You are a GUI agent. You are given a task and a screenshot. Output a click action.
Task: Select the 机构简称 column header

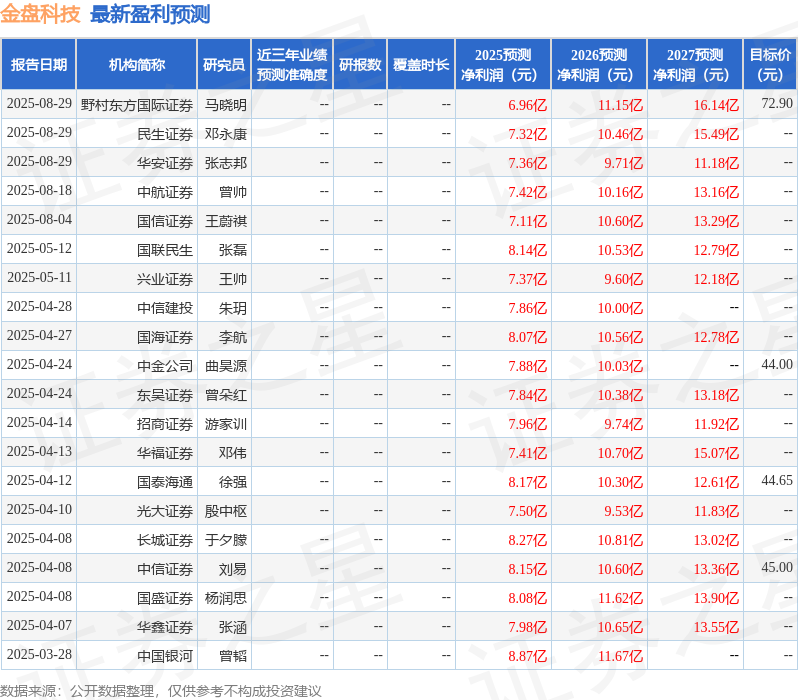(136, 65)
